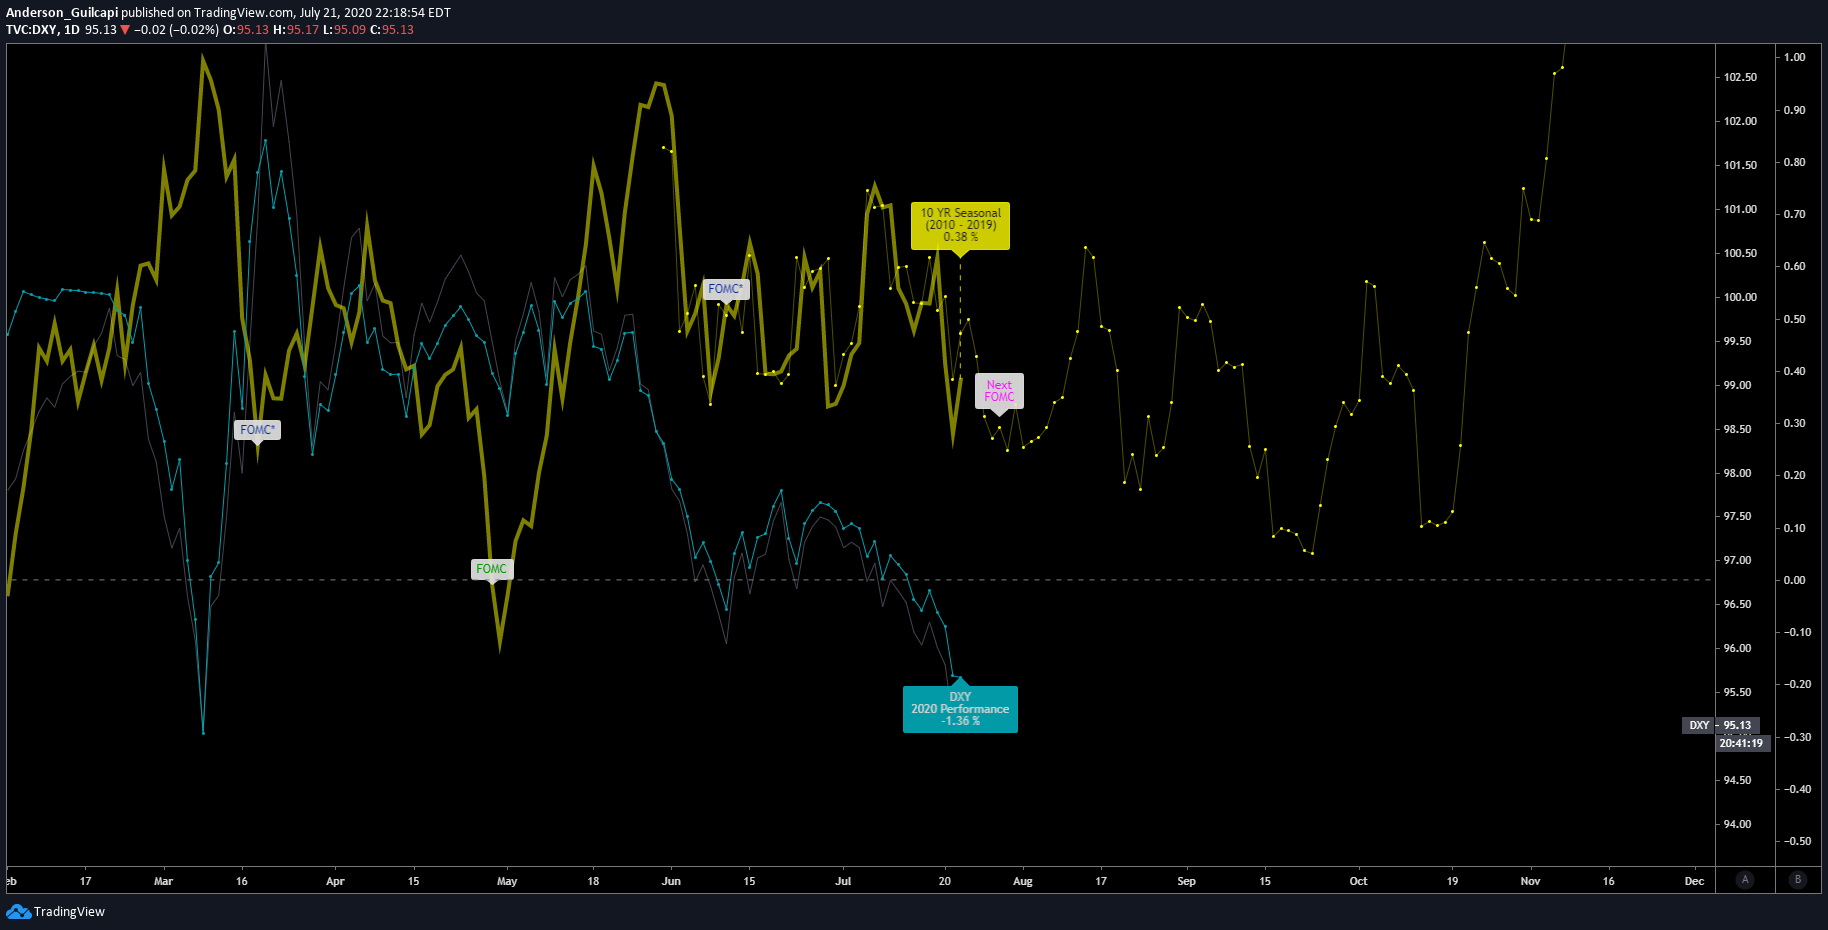This screenshot has width=1828, height=930.
Task: Click the 1.00 percent scale label
Action: [x=1795, y=57]
